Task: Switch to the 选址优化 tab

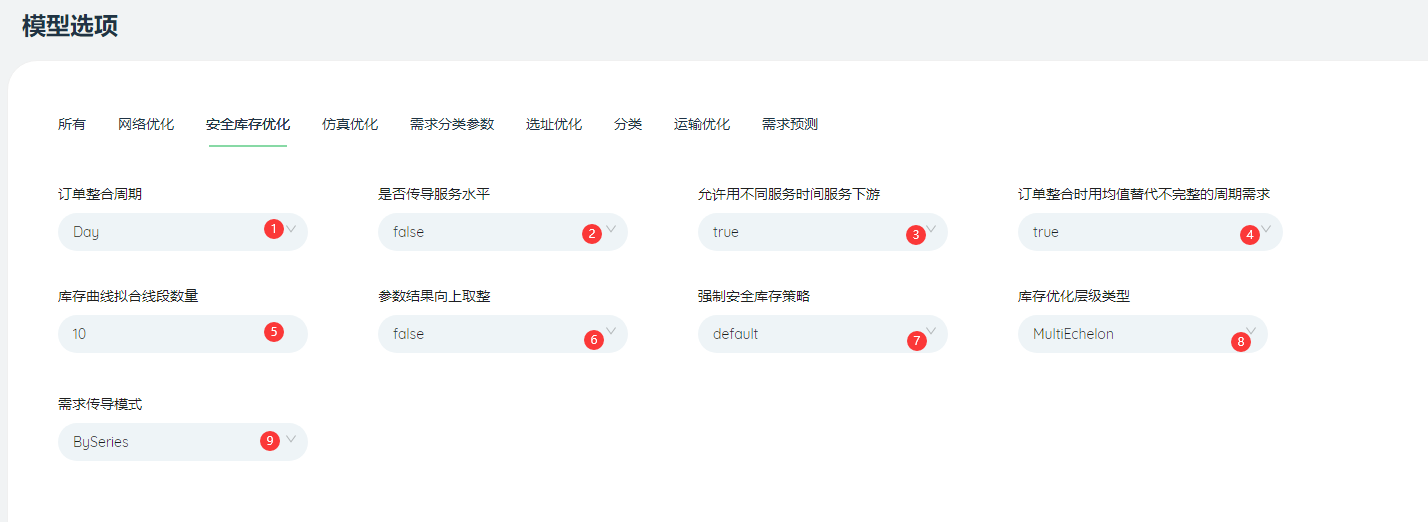Action: [554, 125]
